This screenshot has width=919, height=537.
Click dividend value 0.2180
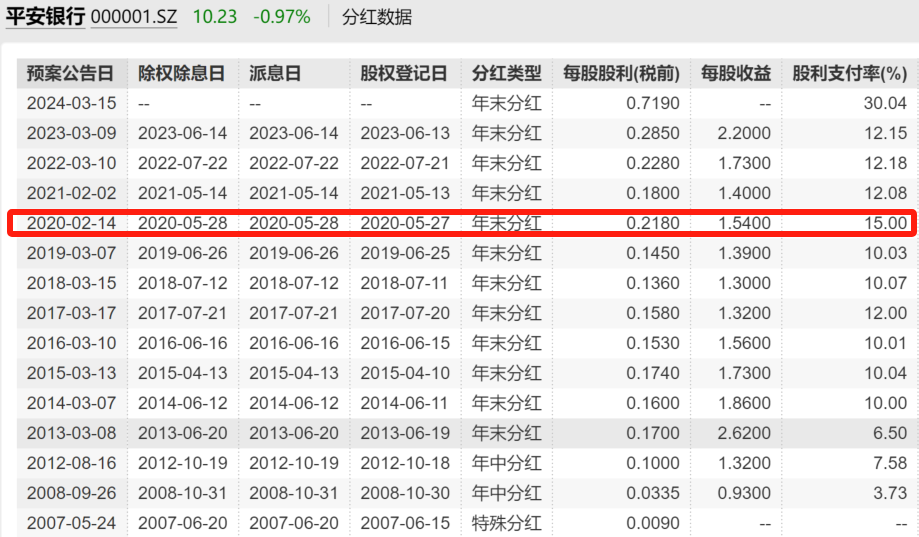tap(653, 223)
